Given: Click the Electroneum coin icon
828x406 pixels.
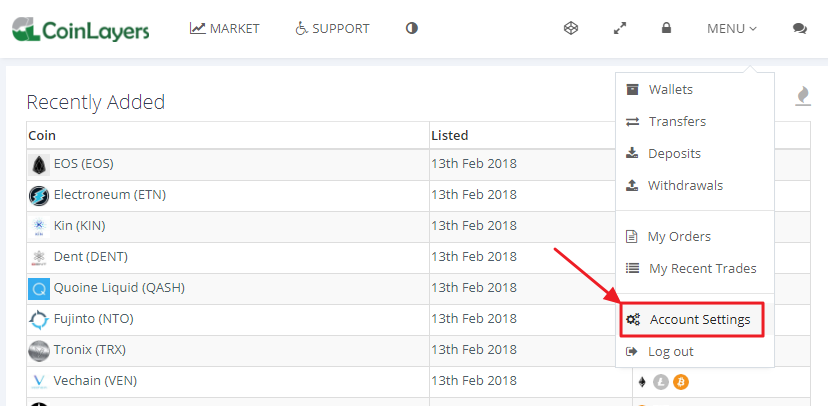Looking at the screenshot, I should (39, 196).
